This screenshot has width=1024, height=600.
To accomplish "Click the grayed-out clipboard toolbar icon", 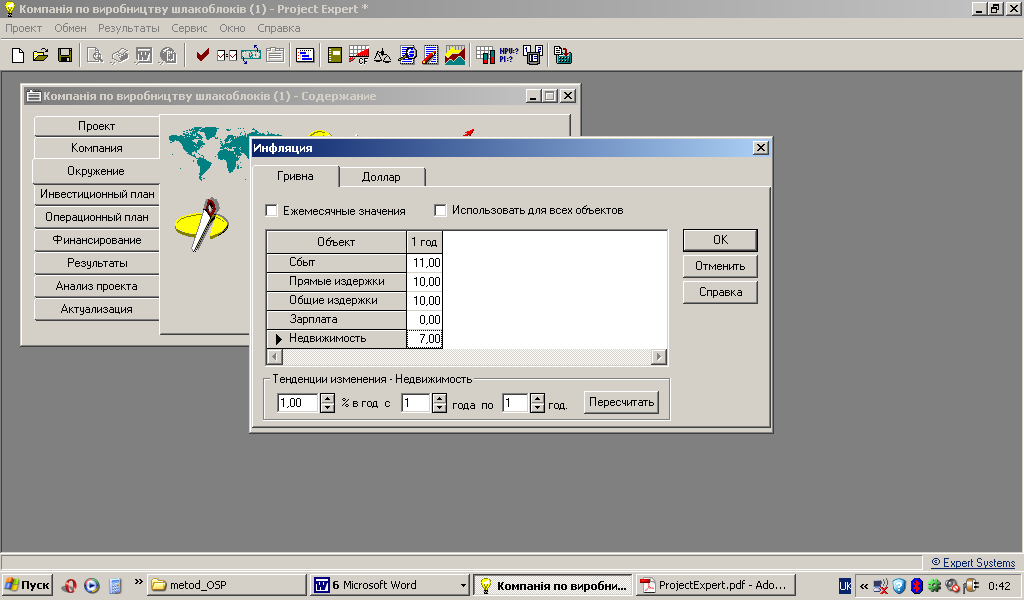I will (x=275, y=55).
